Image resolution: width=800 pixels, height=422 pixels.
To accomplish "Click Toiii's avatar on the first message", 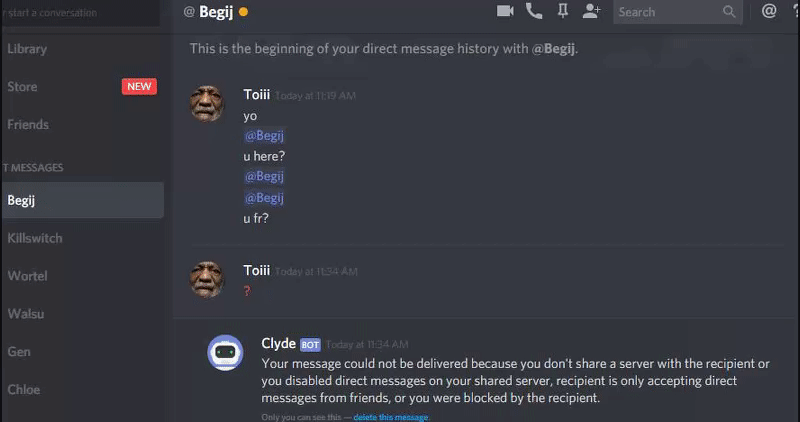I will point(207,104).
